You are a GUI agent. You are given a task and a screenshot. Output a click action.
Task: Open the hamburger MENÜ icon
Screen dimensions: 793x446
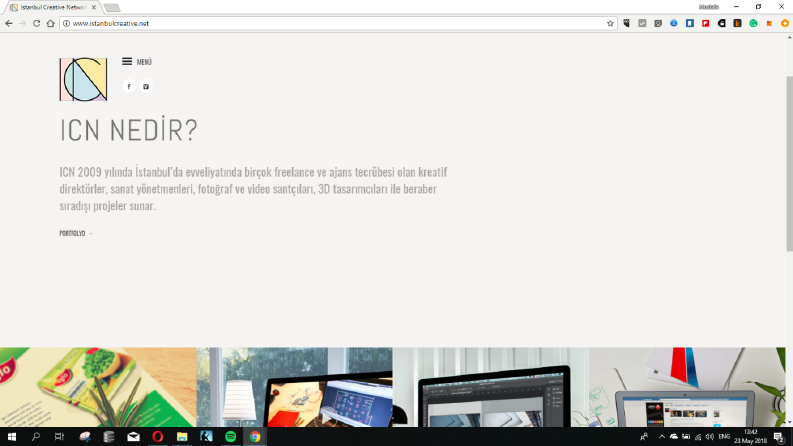point(127,61)
